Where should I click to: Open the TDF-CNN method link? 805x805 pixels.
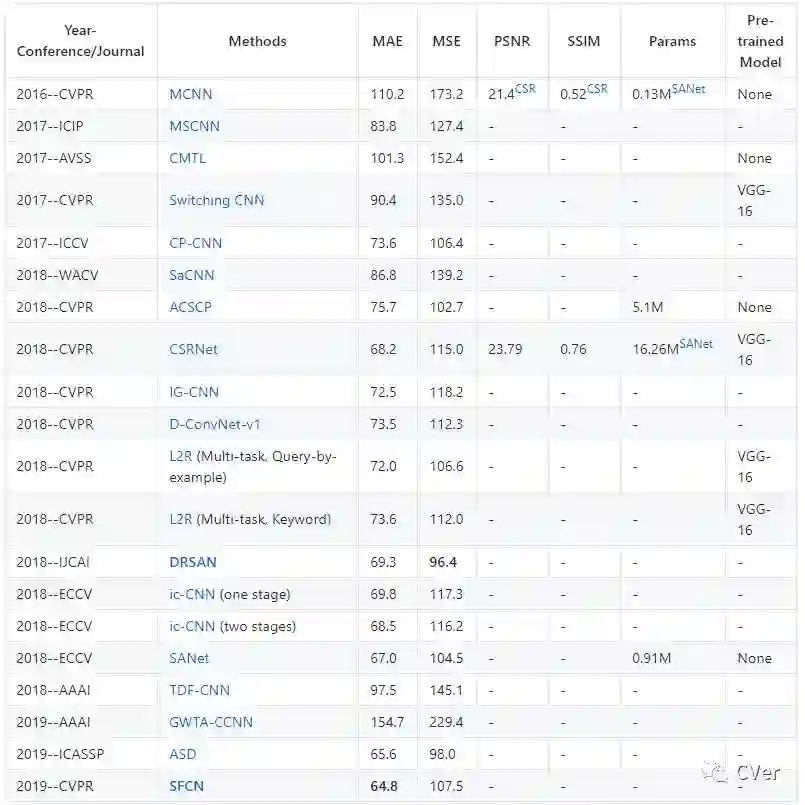(200, 690)
